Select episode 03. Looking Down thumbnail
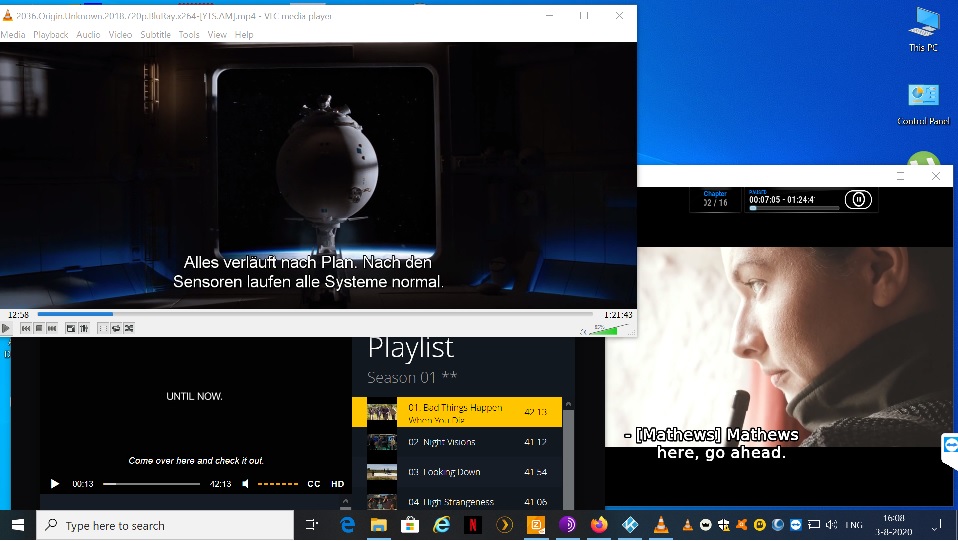This screenshot has width=958, height=541. [382, 472]
